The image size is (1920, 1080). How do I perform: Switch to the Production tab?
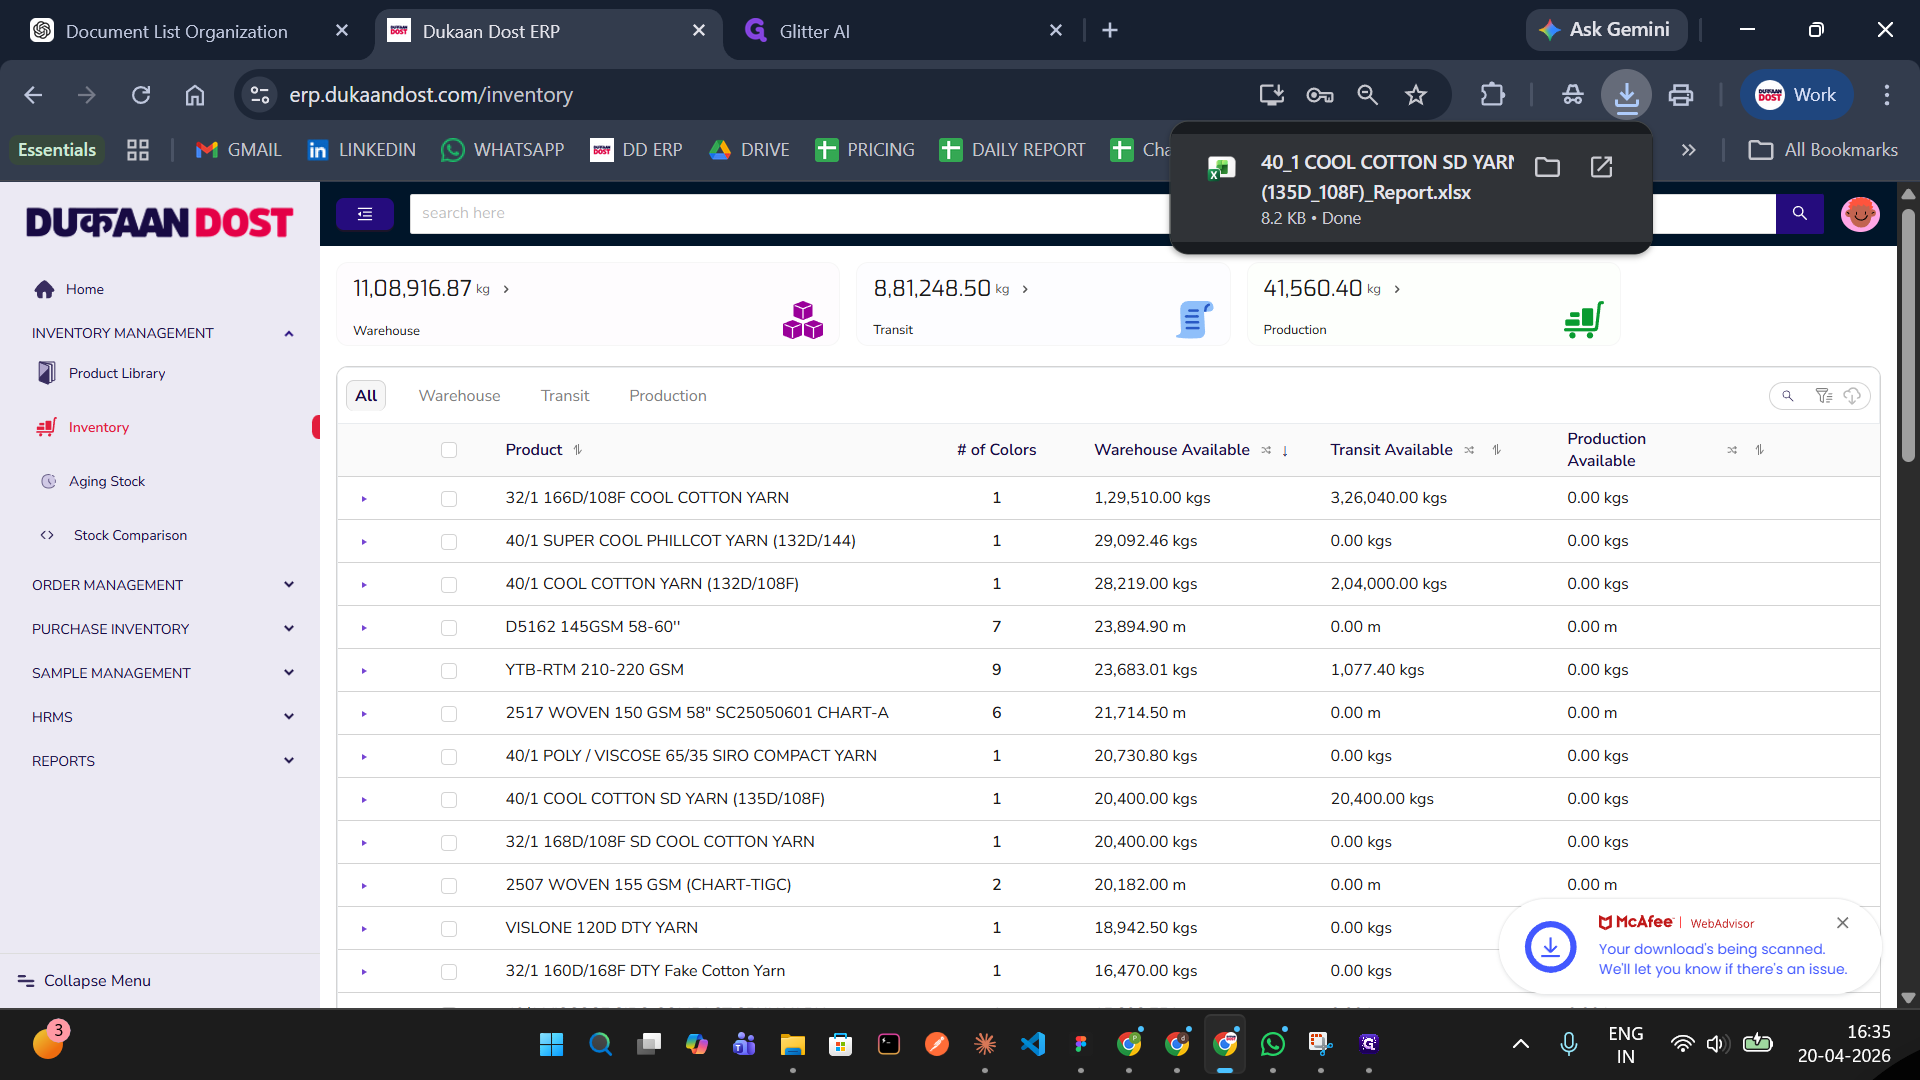pos(667,396)
